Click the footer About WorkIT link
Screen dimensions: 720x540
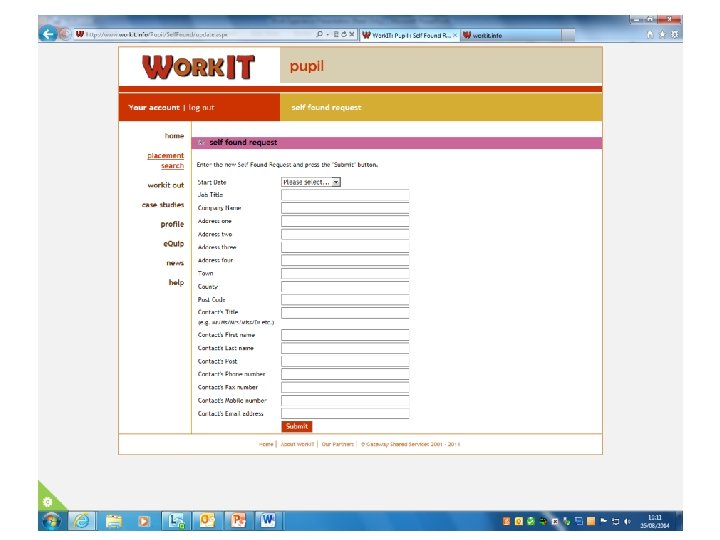coord(297,444)
